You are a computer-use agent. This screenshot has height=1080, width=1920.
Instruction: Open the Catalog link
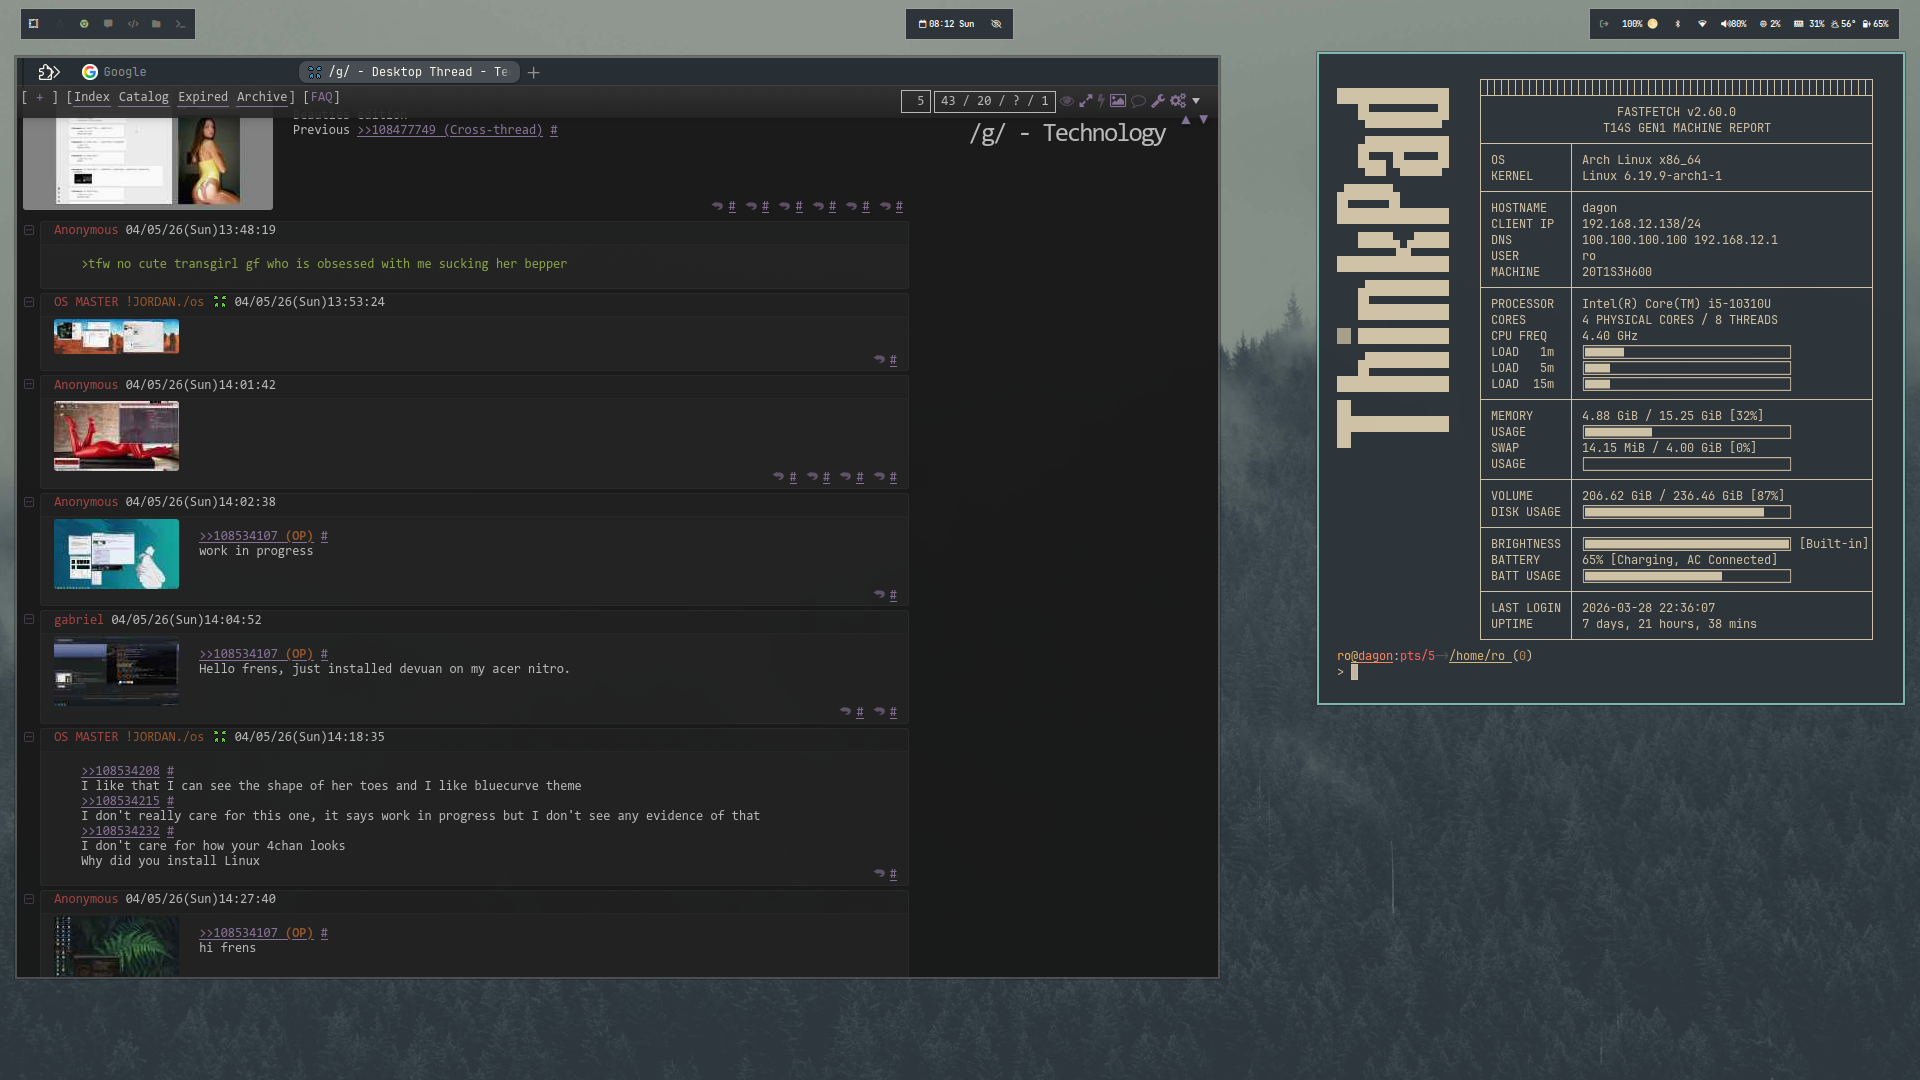point(143,97)
